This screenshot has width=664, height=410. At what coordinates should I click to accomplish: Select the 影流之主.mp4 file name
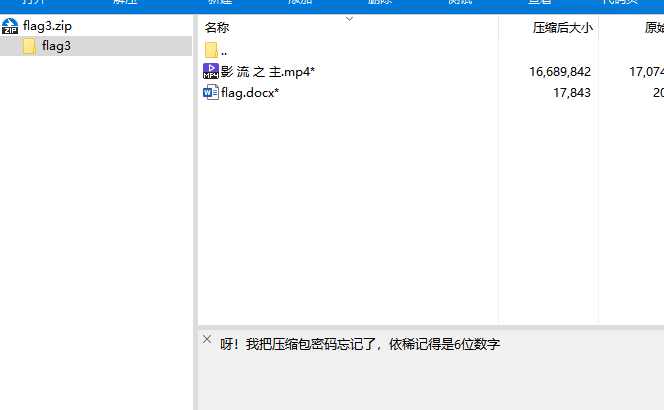tap(254, 72)
